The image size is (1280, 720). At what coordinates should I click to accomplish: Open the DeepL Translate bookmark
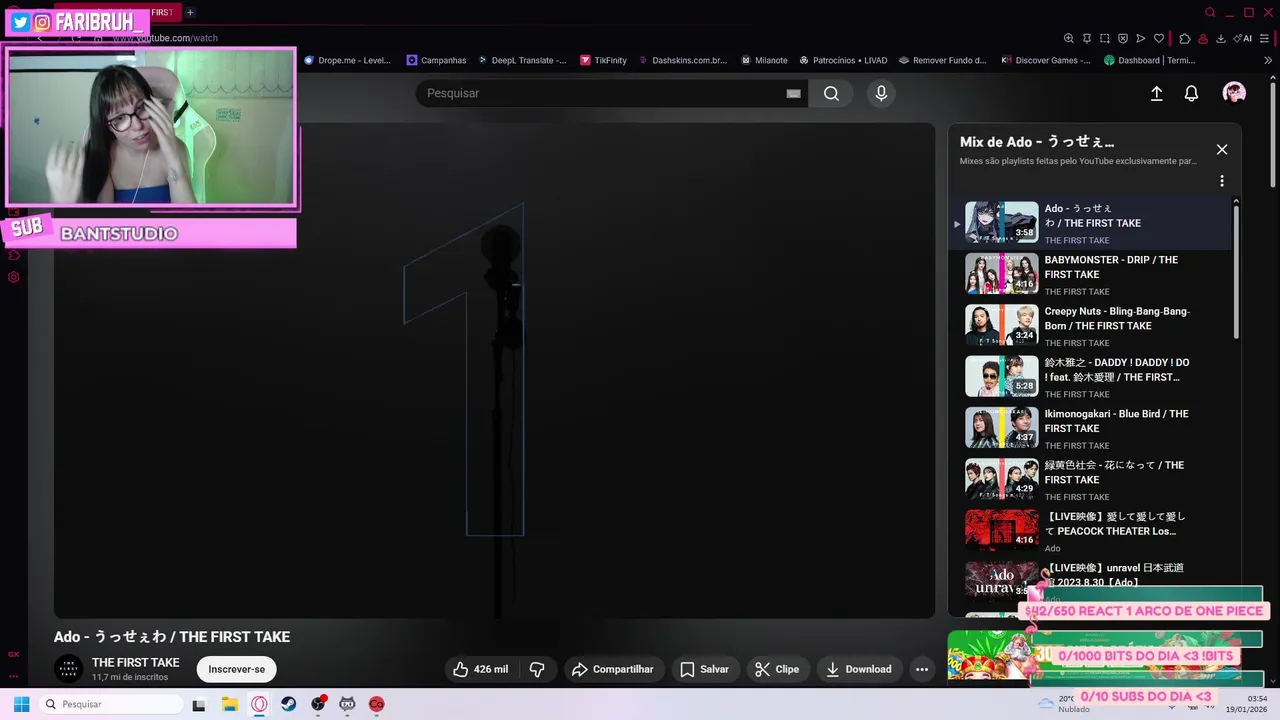tap(522, 60)
